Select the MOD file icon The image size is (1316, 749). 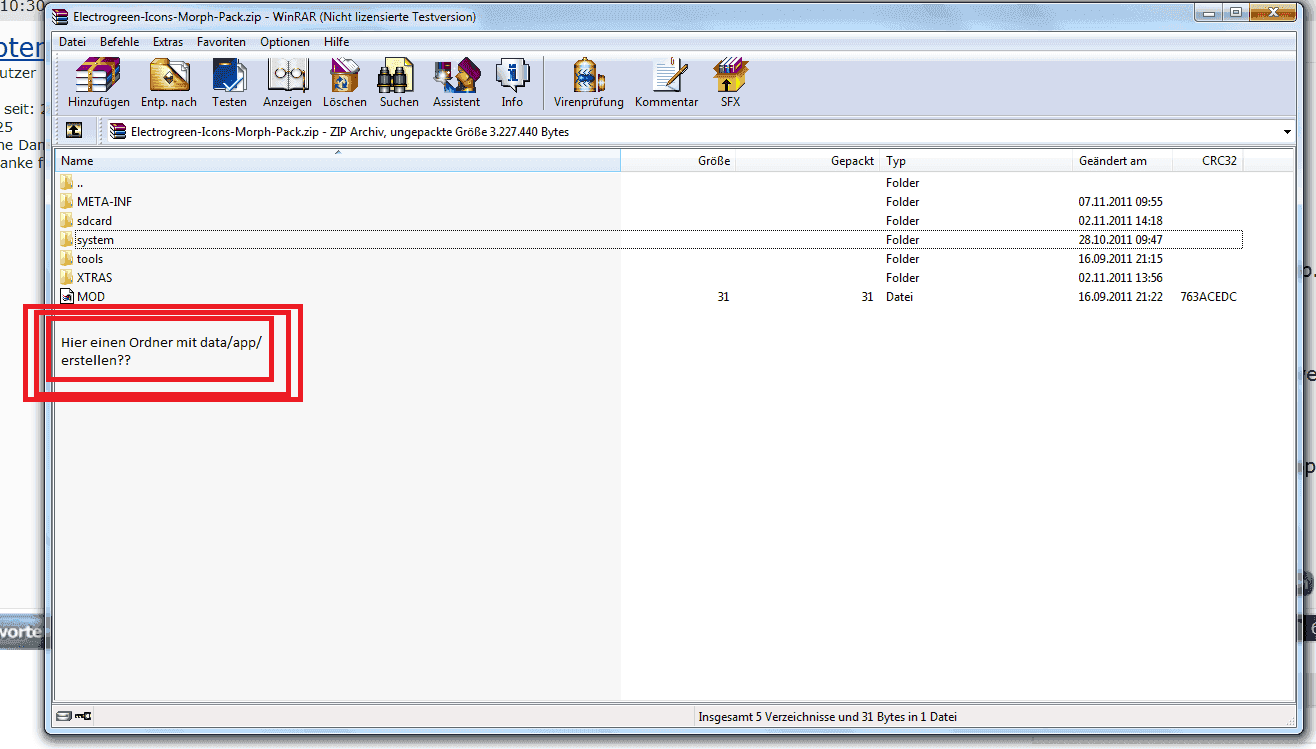(x=67, y=296)
